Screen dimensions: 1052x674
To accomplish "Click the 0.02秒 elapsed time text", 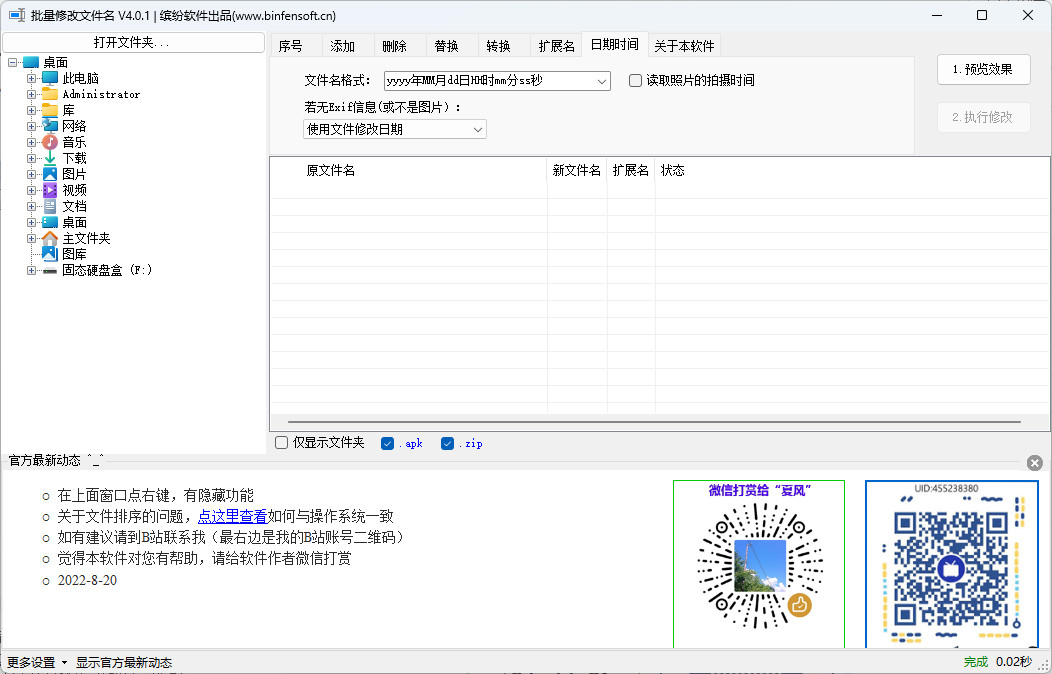I will click(1014, 663).
